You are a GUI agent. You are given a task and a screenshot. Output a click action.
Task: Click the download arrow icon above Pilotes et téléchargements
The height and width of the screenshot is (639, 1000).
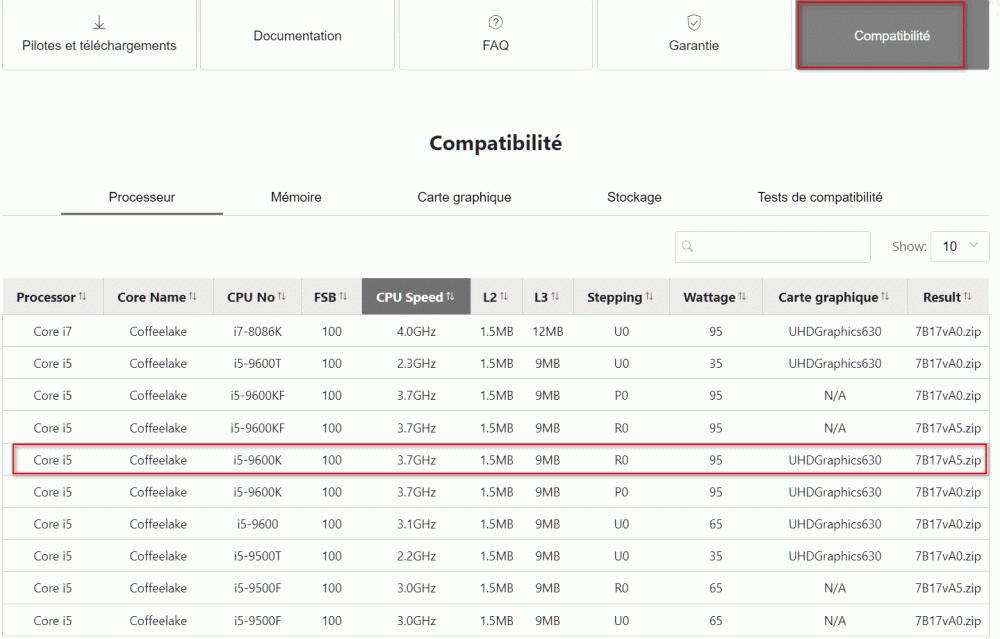(99, 23)
